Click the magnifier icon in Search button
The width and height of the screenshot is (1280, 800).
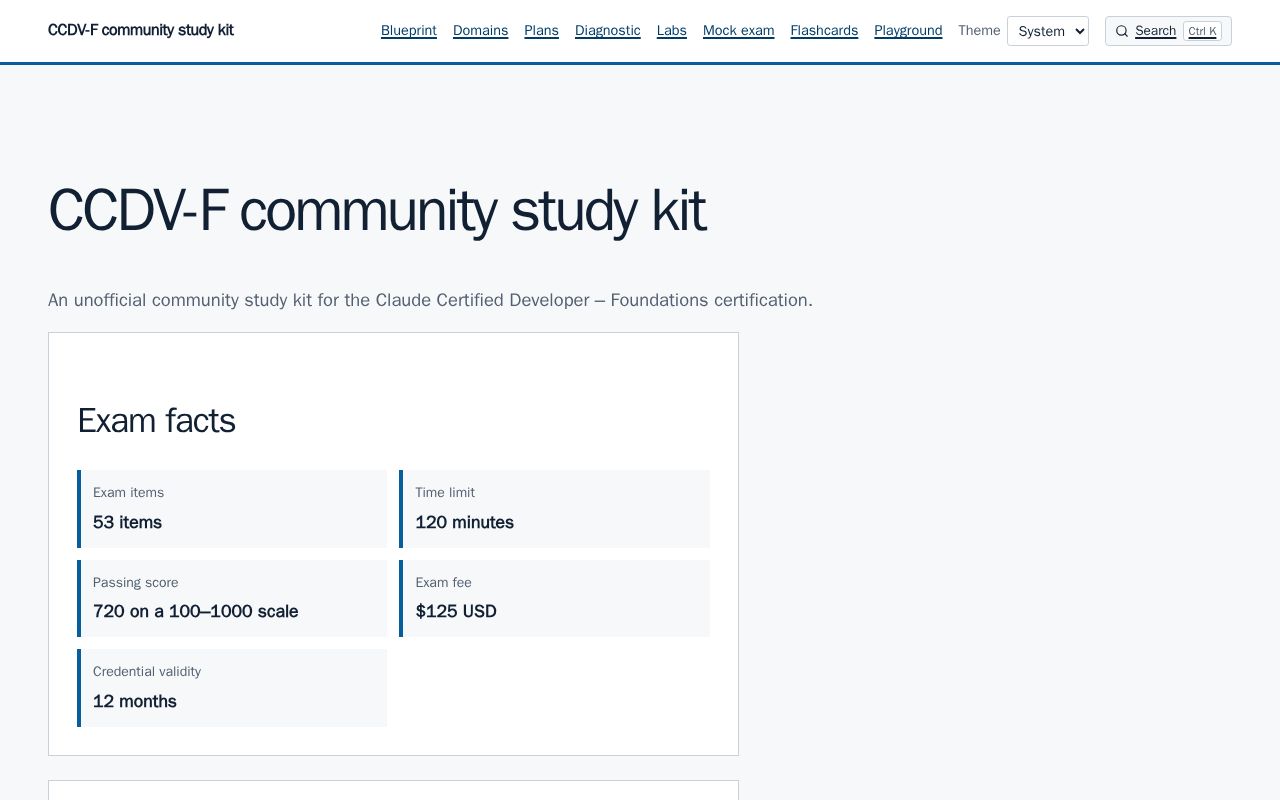[1122, 31]
